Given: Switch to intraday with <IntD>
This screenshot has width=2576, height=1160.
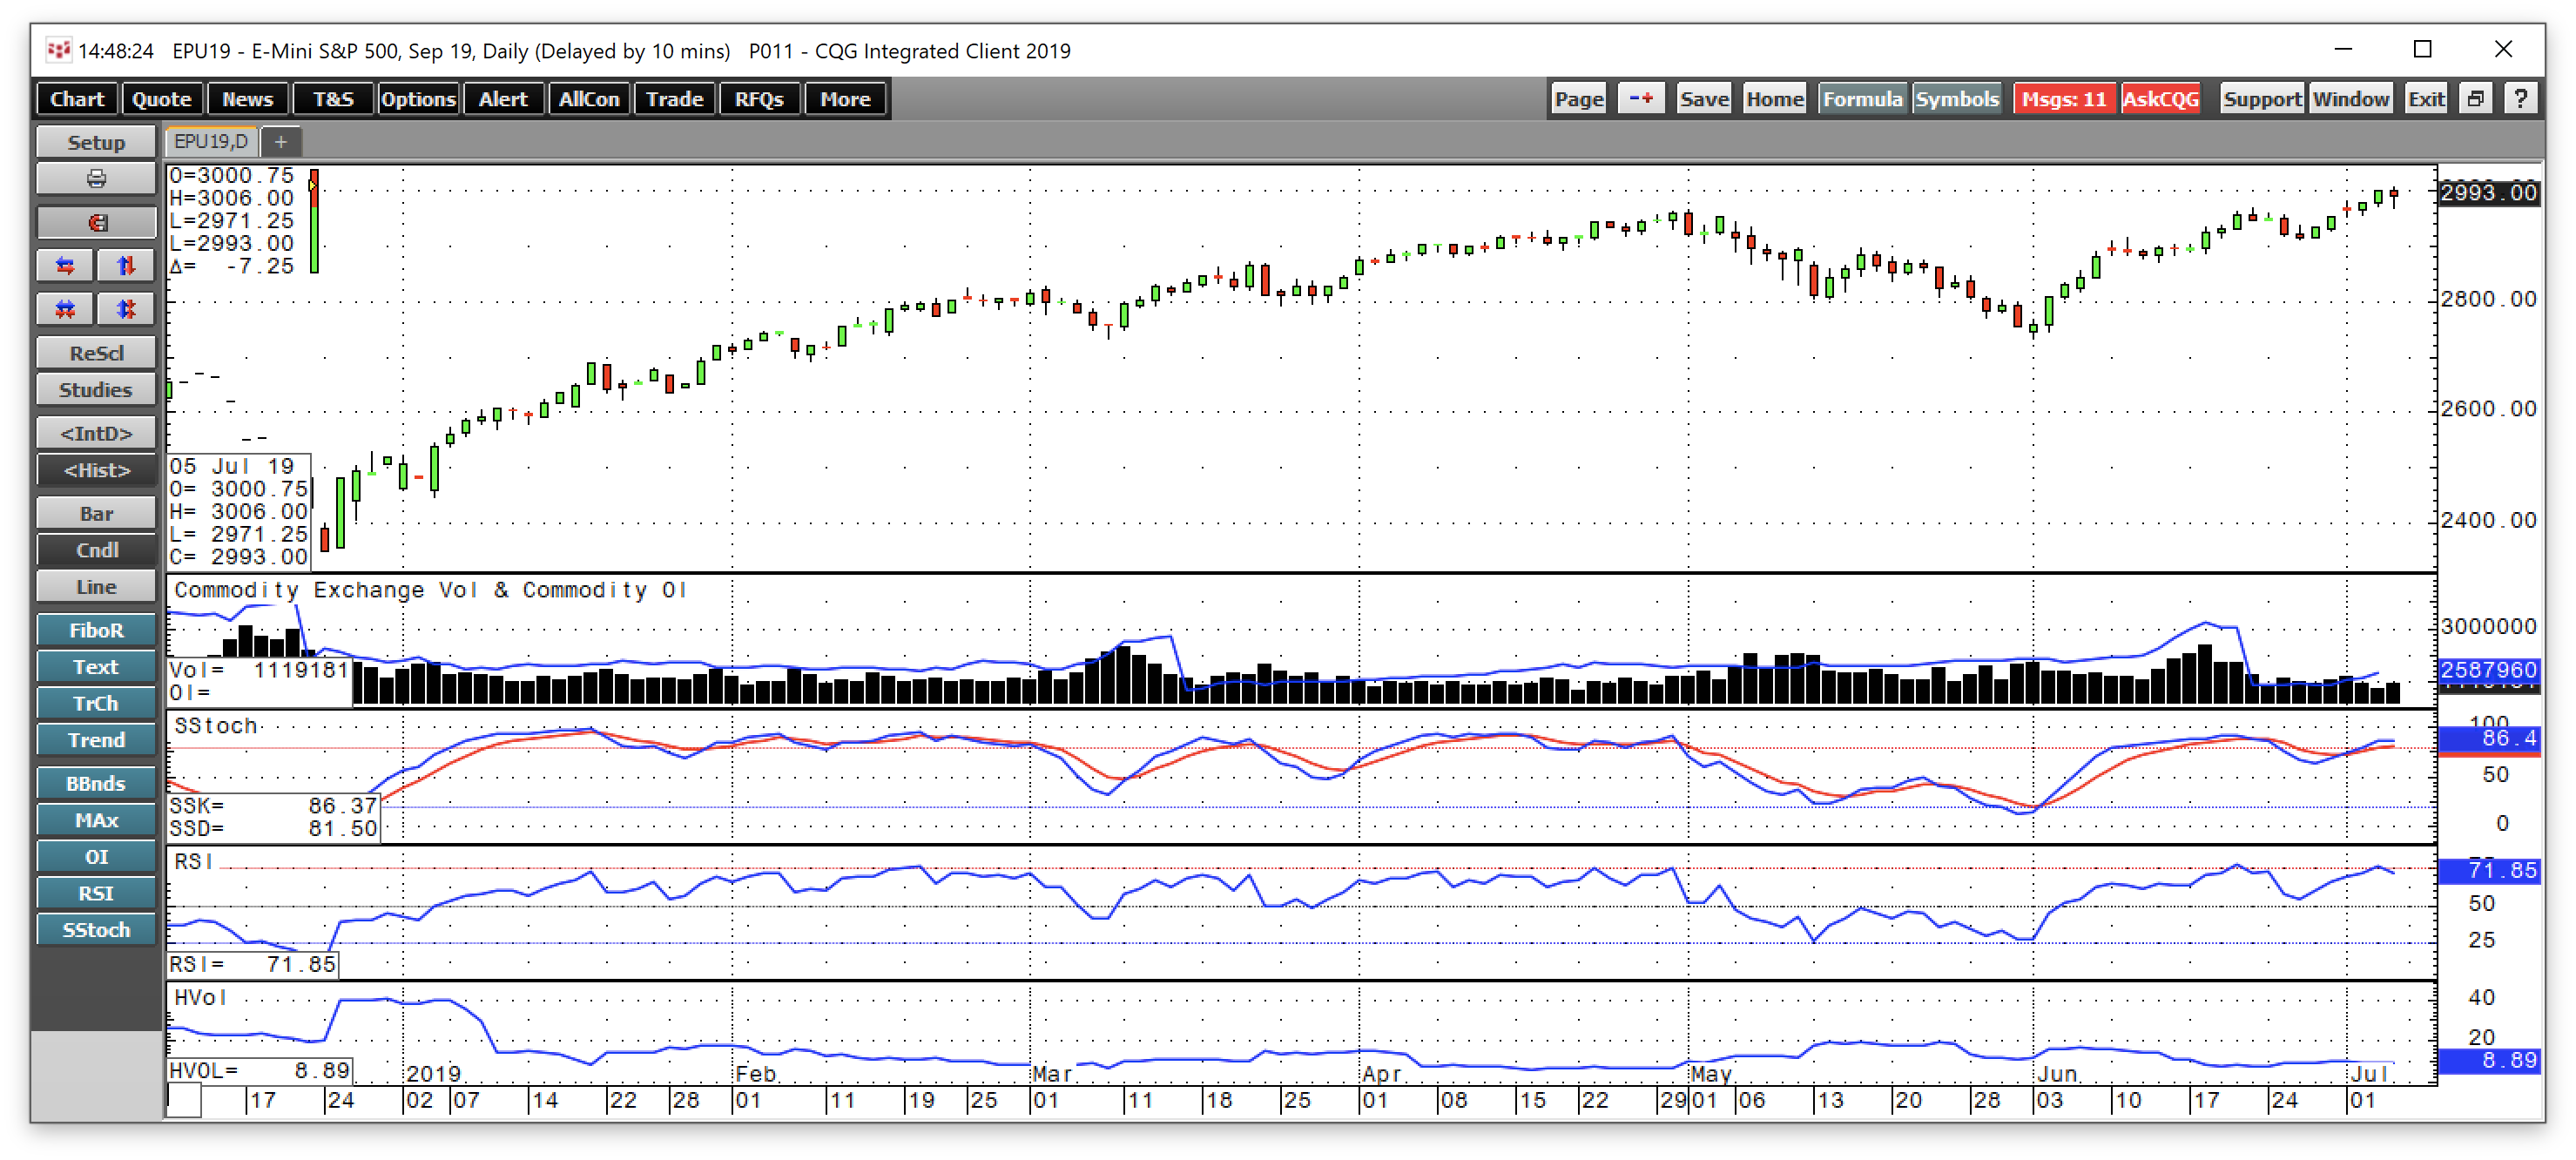Looking at the screenshot, I should (96, 433).
